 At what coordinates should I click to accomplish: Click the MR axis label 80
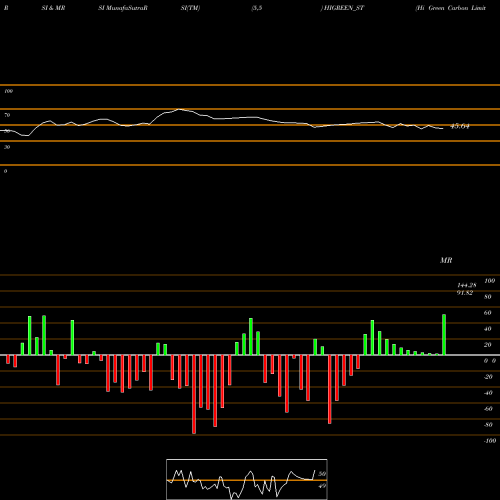488,297
